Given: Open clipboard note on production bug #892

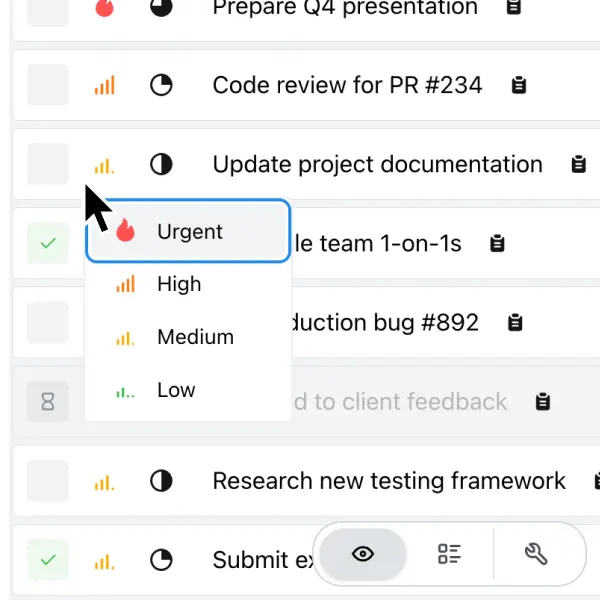Looking at the screenshot, I should click(x=515, y=323).
